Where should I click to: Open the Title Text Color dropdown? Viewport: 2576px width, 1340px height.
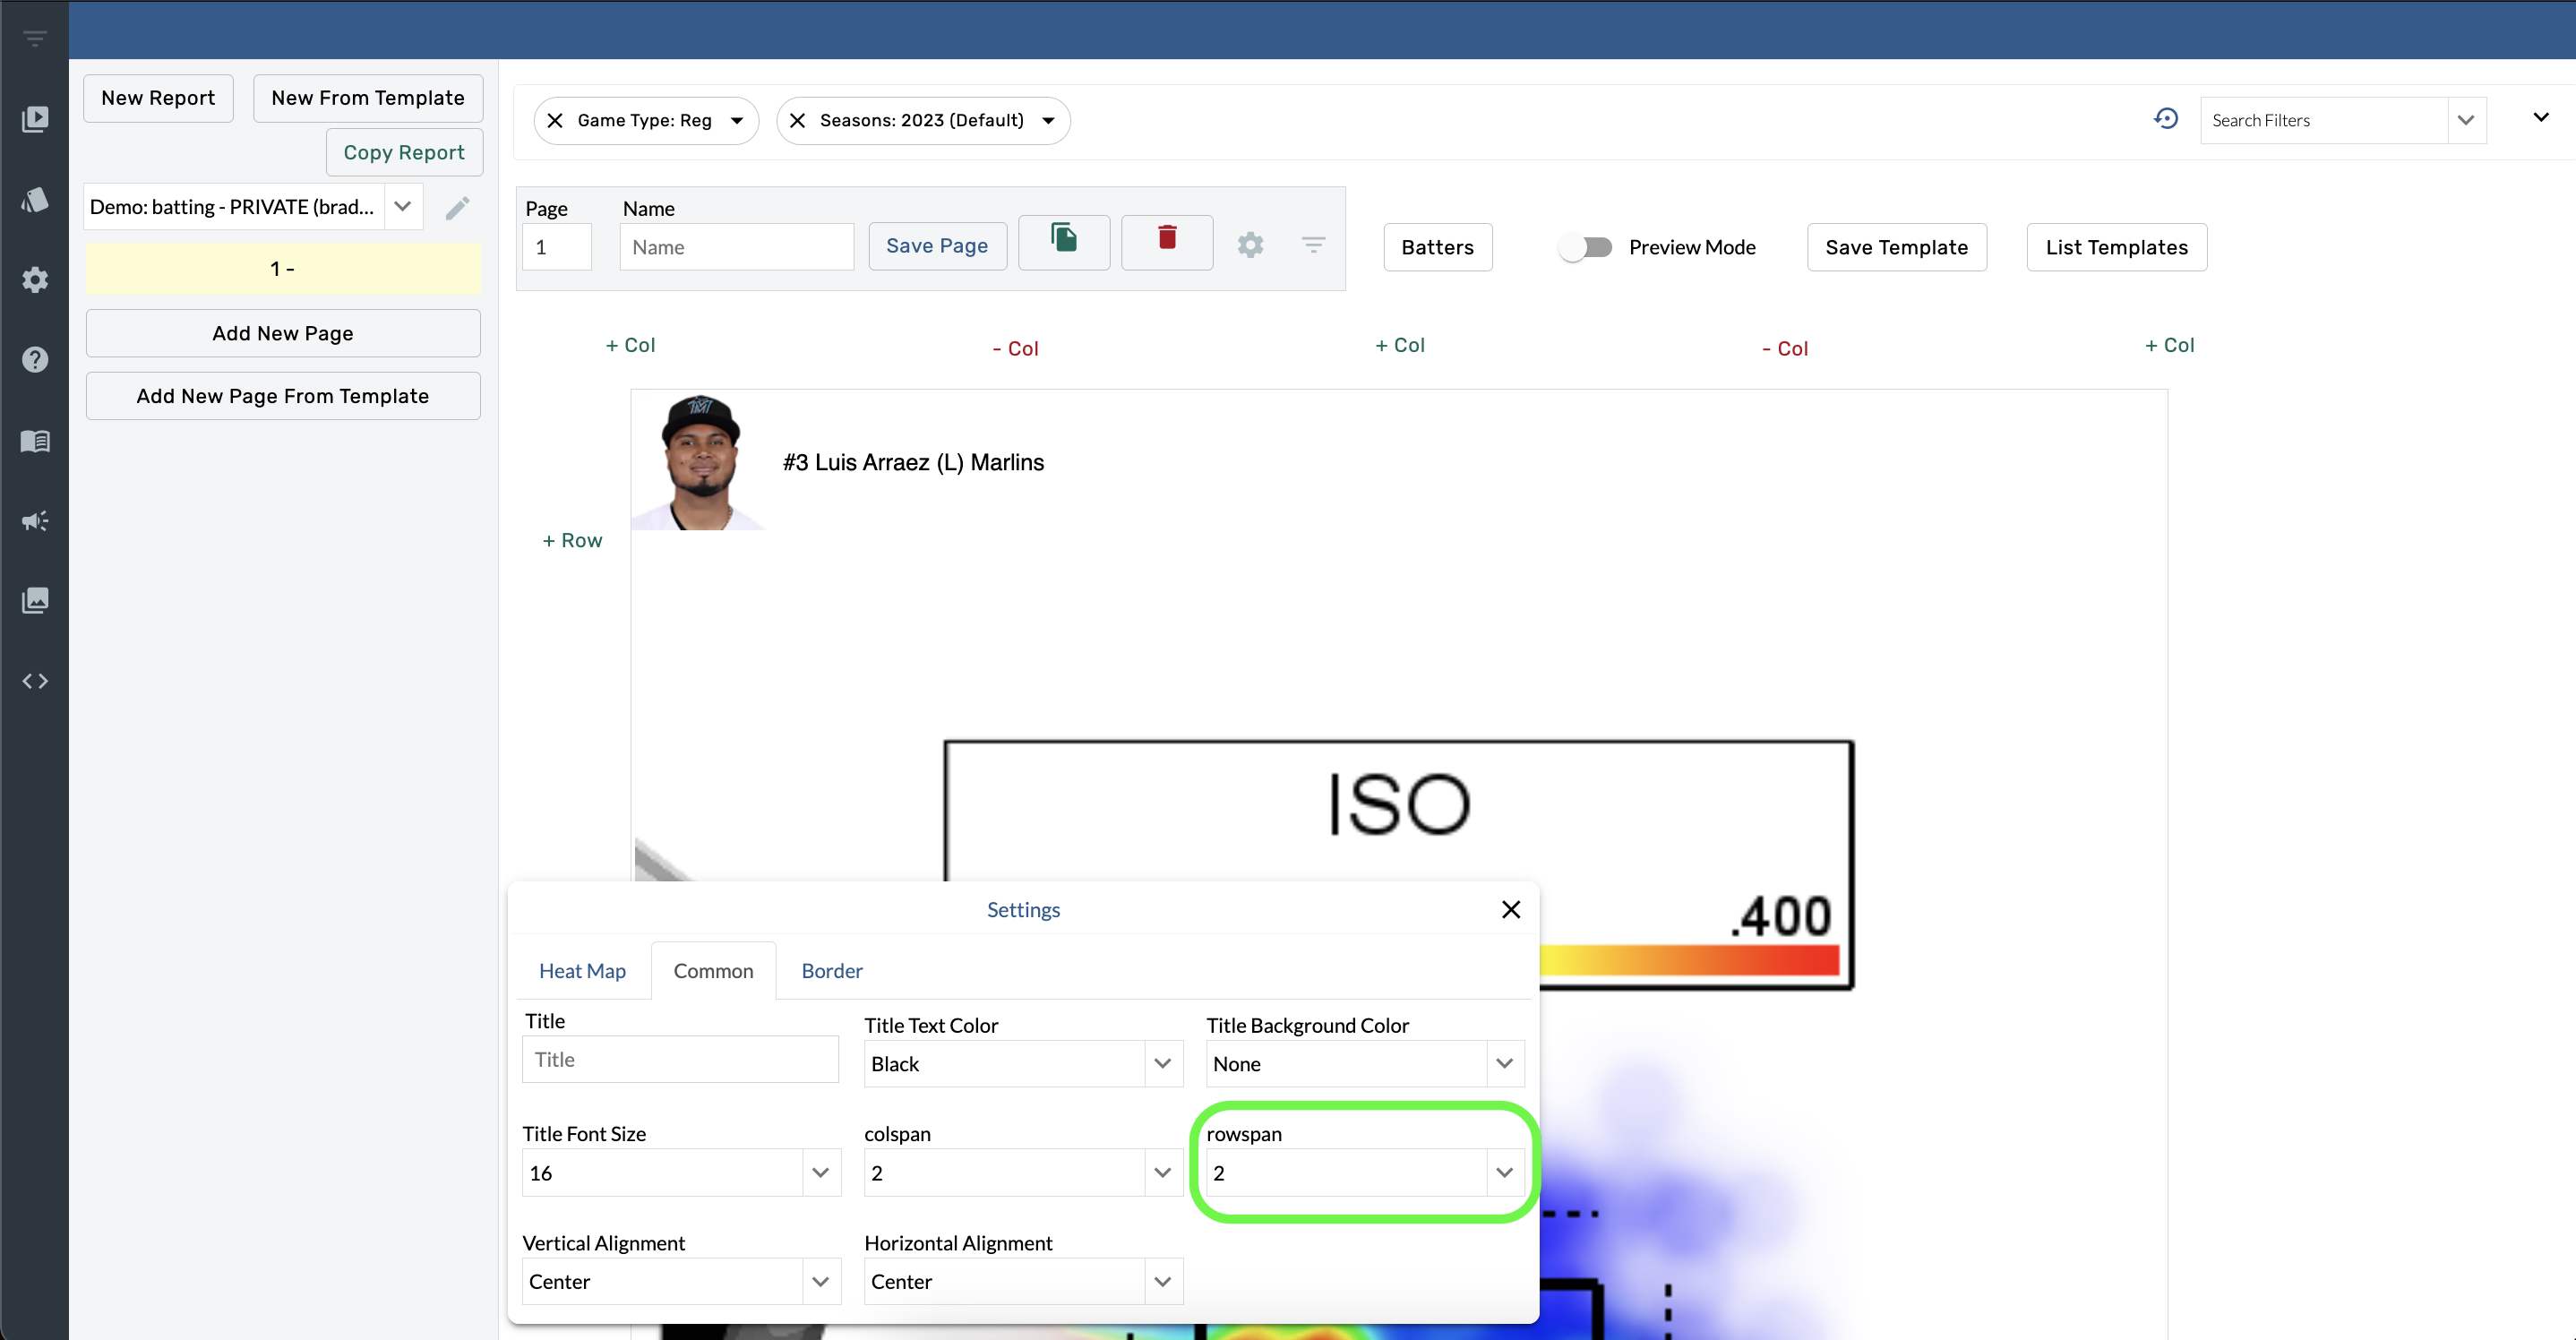pyautogui.click(x=1162, y=1063)
